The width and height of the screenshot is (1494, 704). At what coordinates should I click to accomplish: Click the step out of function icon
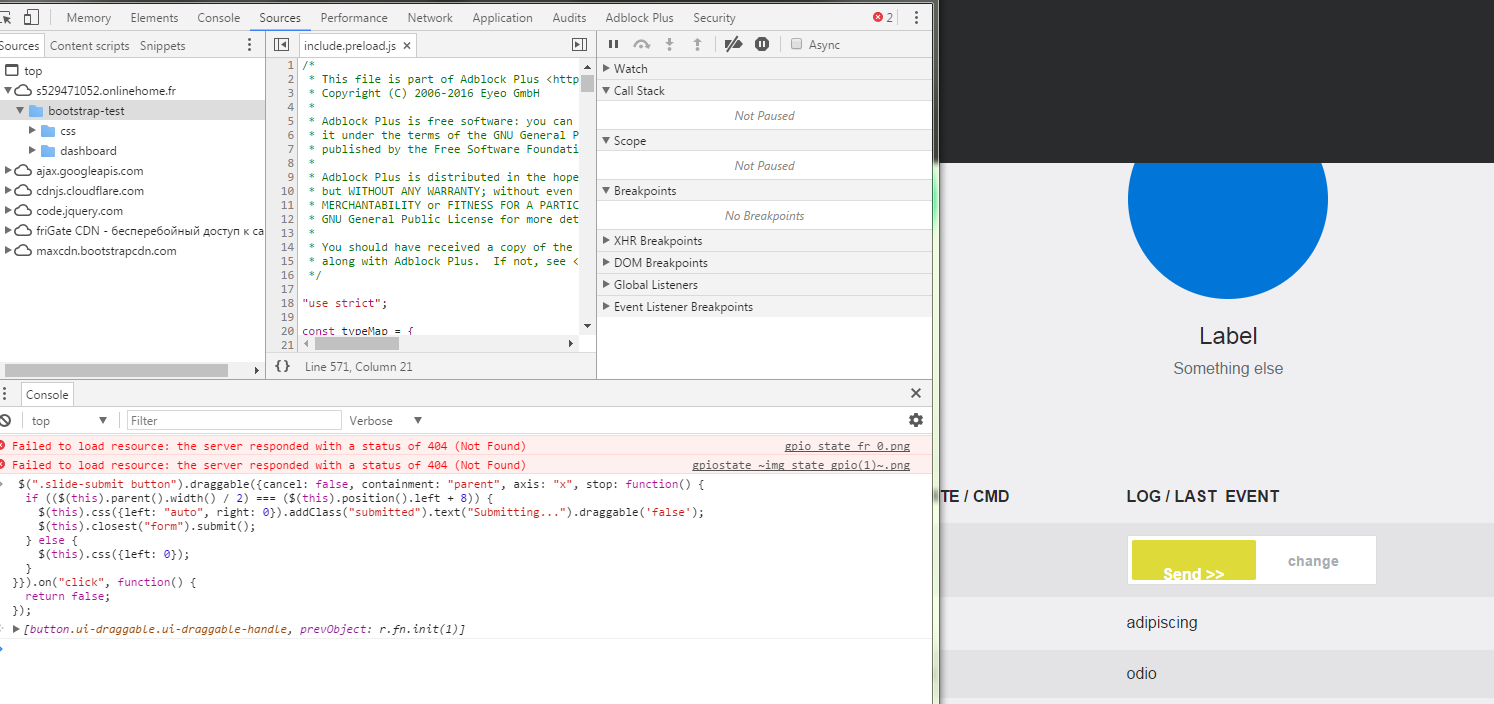[x=698, y=44]
